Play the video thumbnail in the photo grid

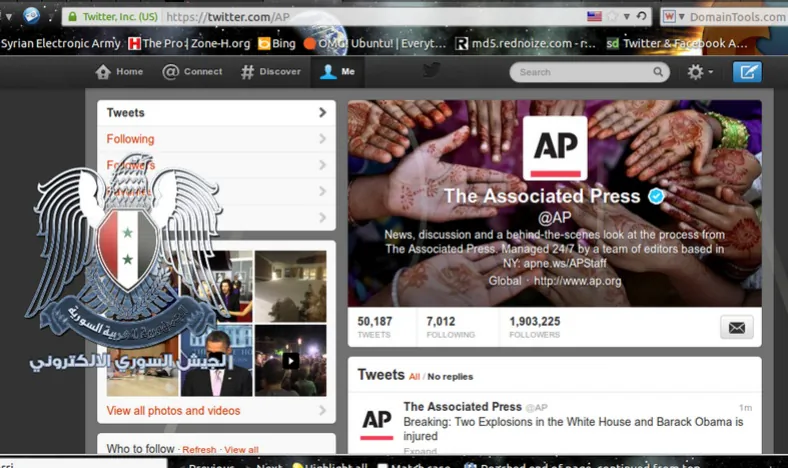coord(290,360)
